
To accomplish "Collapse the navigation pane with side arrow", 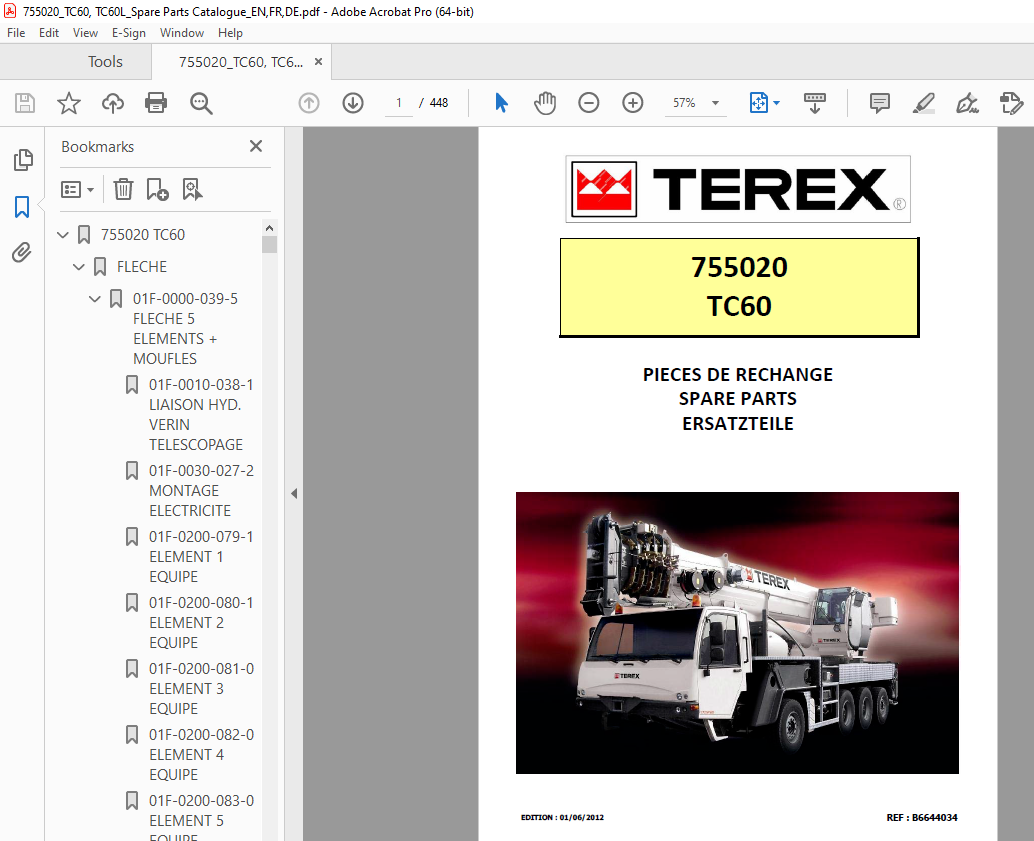I will pyautogui.click(x=294, y=493).
